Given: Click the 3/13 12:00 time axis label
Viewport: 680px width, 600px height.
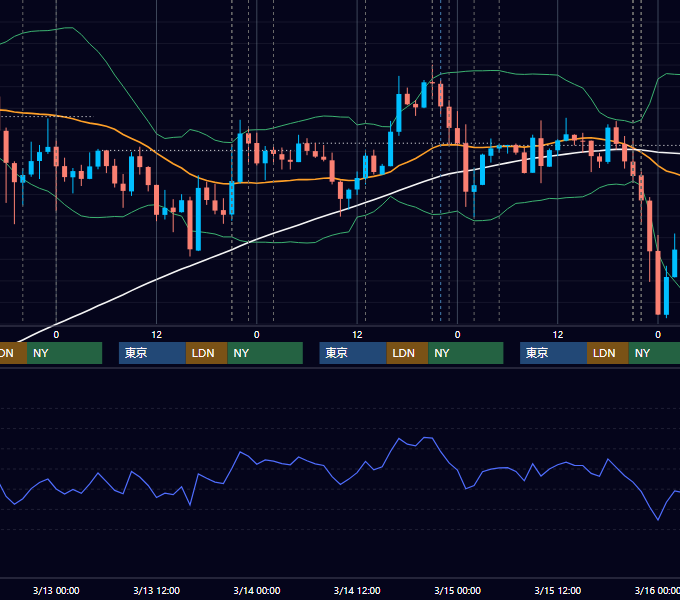Looking at the screenshot, I should coord(157,590).
